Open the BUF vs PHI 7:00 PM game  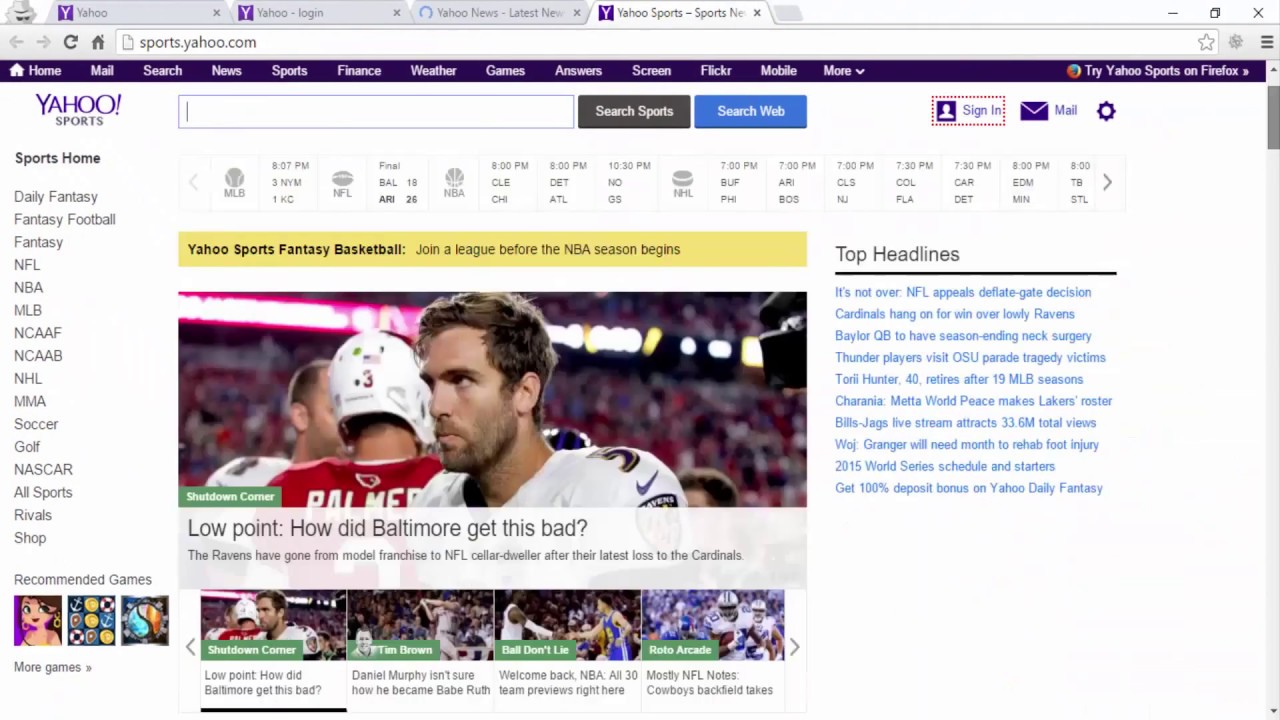pos(738,182)
